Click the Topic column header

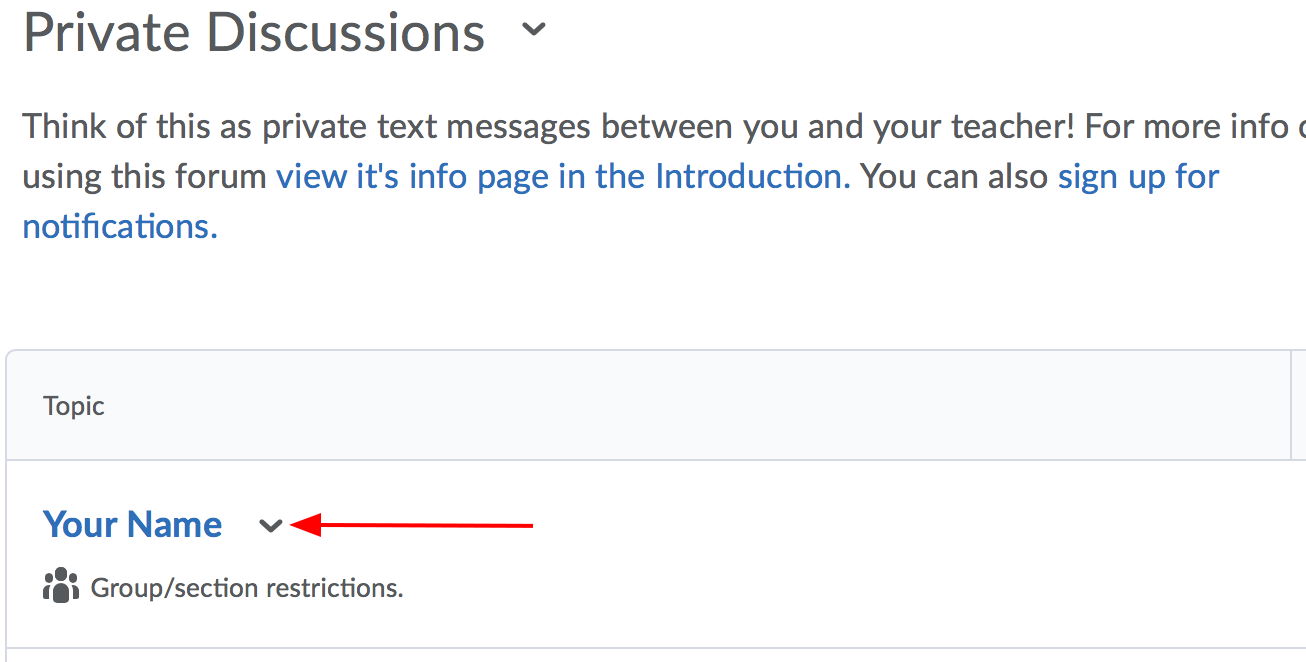coord(74,406)
